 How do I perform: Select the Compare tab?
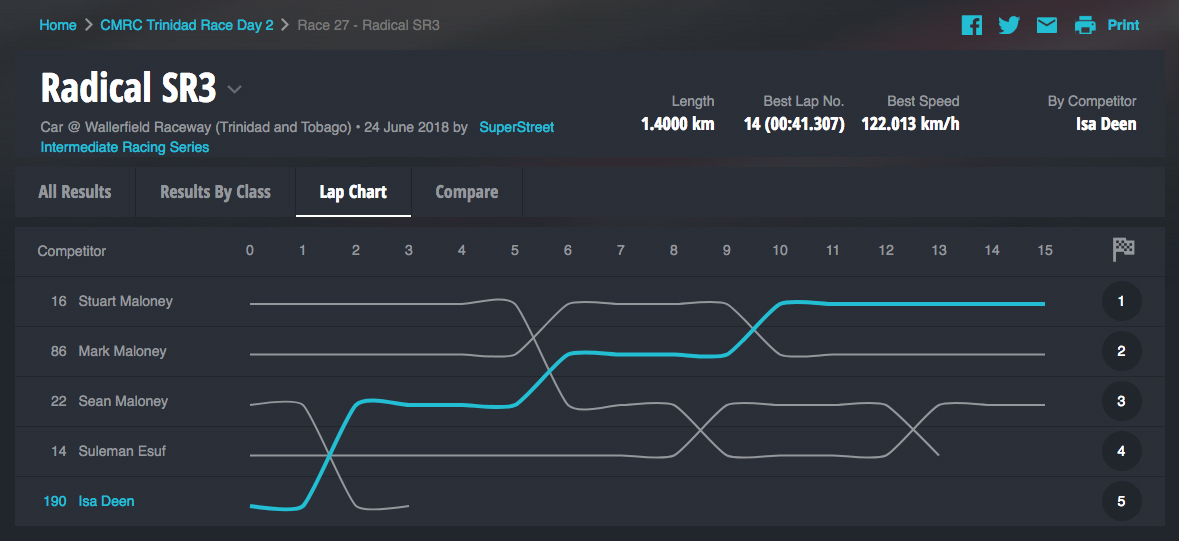point(466,192)
